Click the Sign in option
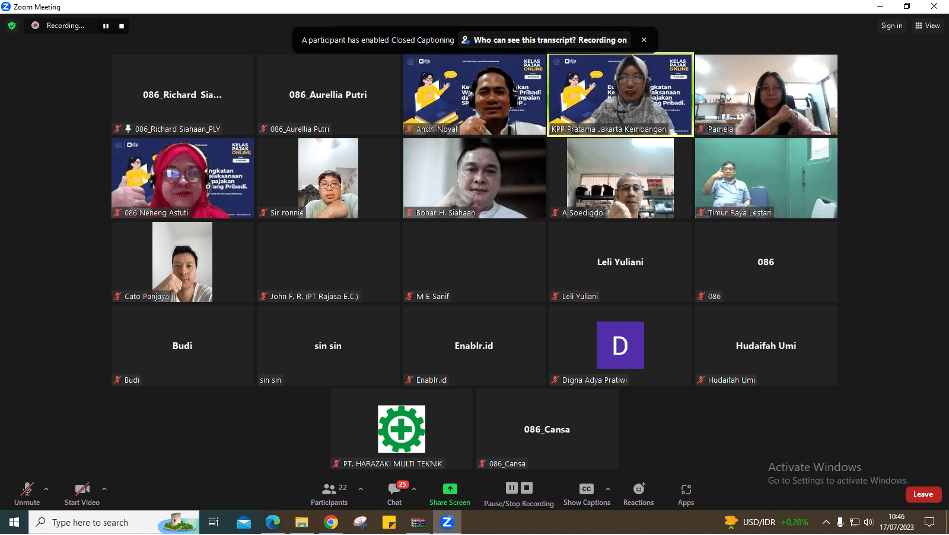The height and width of the screenshot is (535, 949). [891, 26]
